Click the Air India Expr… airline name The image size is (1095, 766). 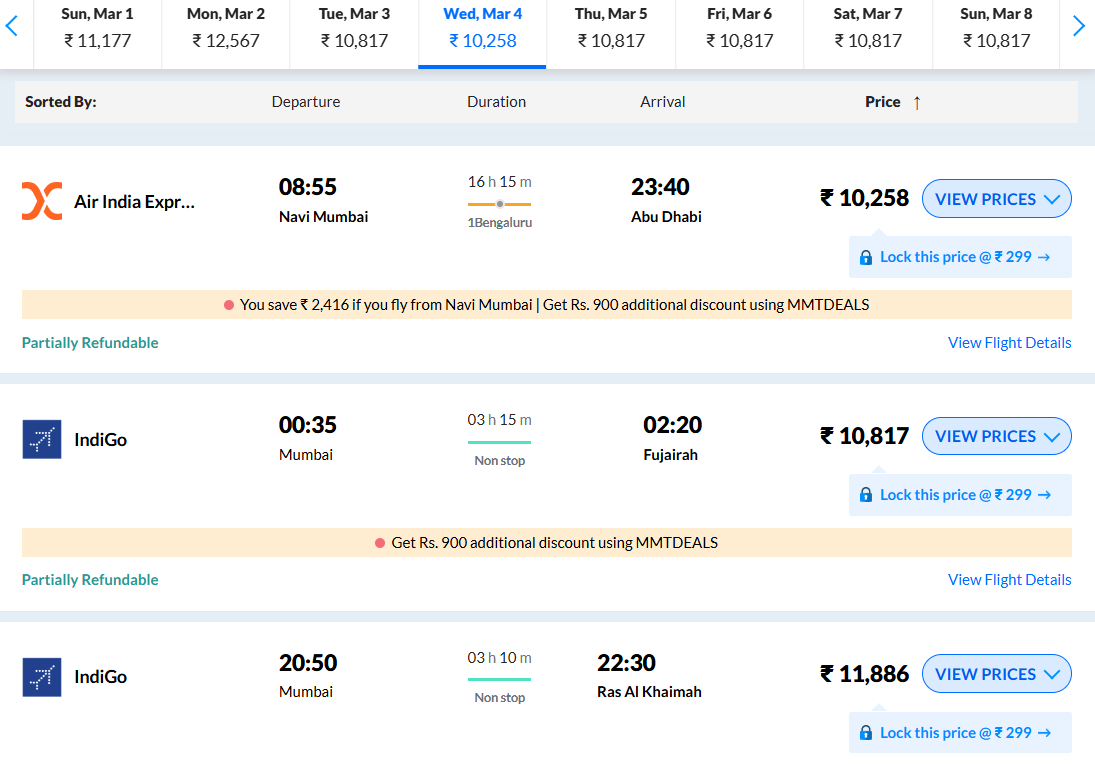tap(135, 202)
